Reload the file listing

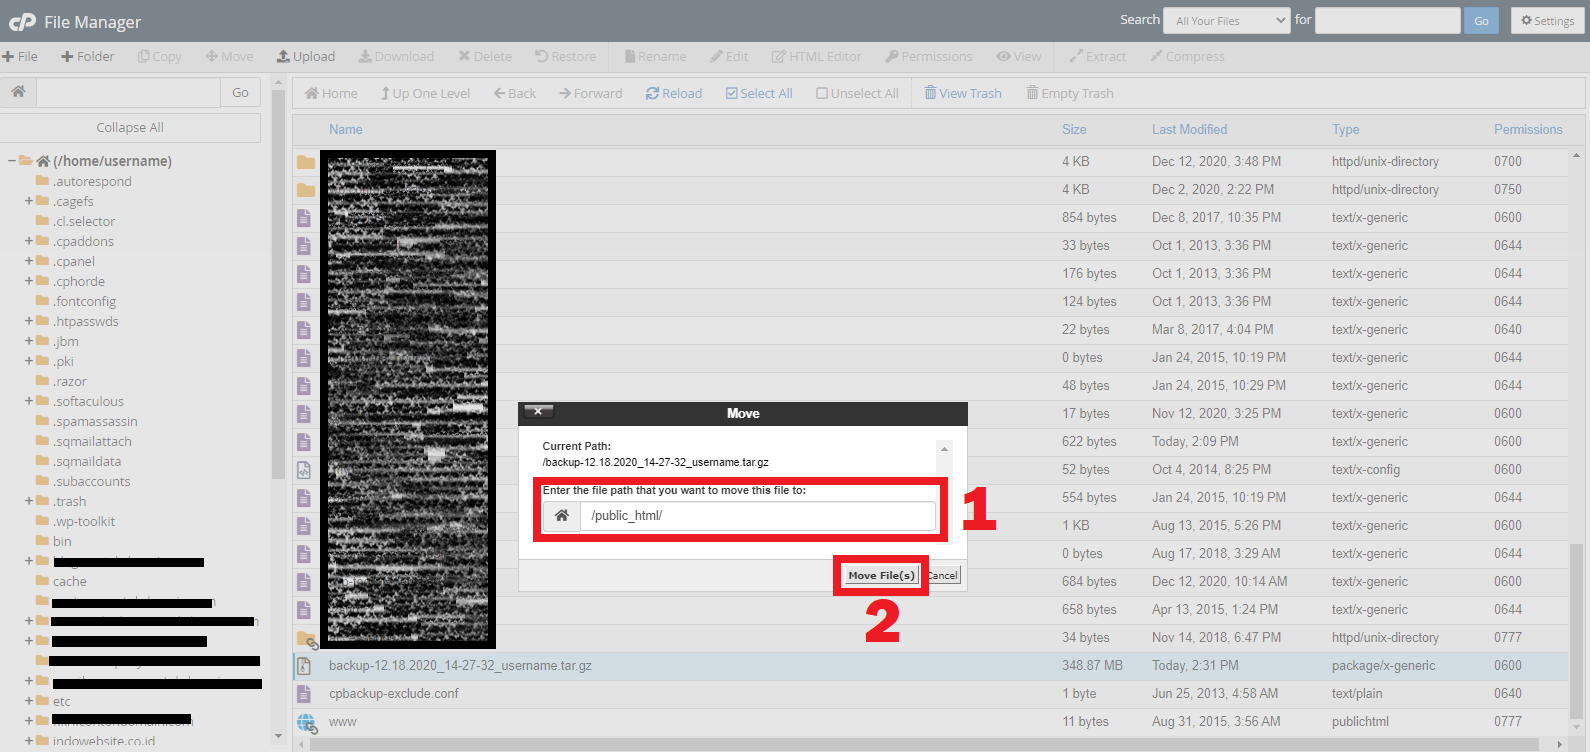coord(674,93)
